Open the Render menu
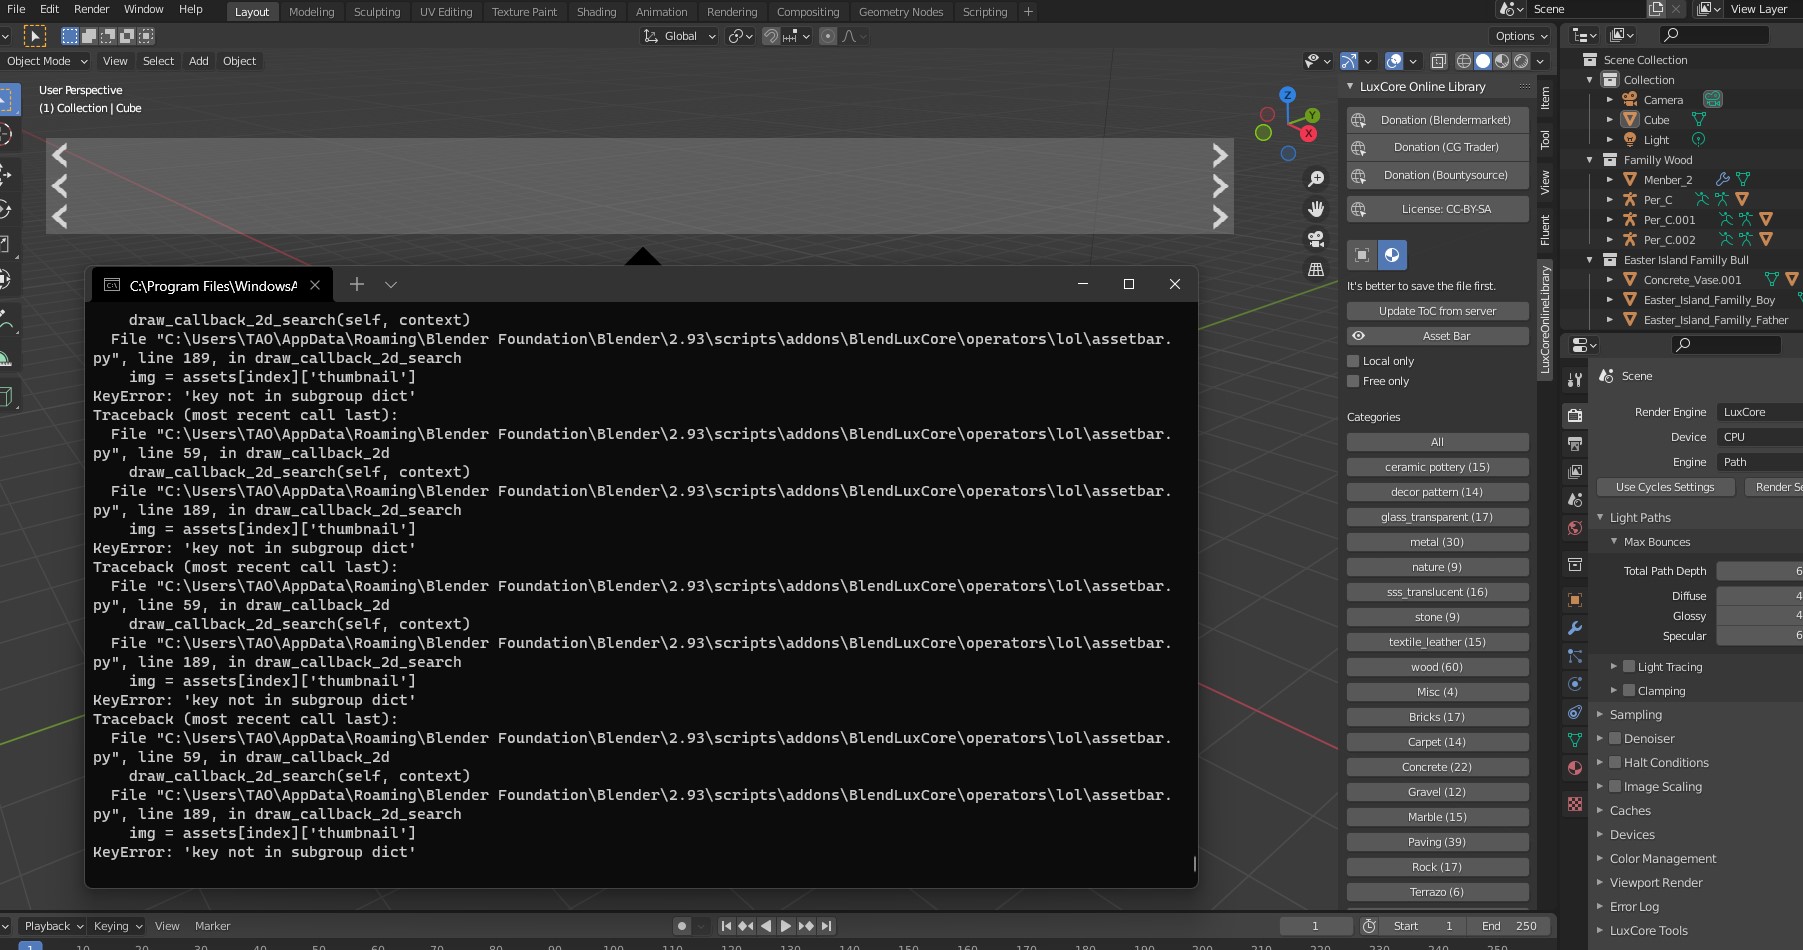This screenshot has height=950, width=1803. pos(91,9)
